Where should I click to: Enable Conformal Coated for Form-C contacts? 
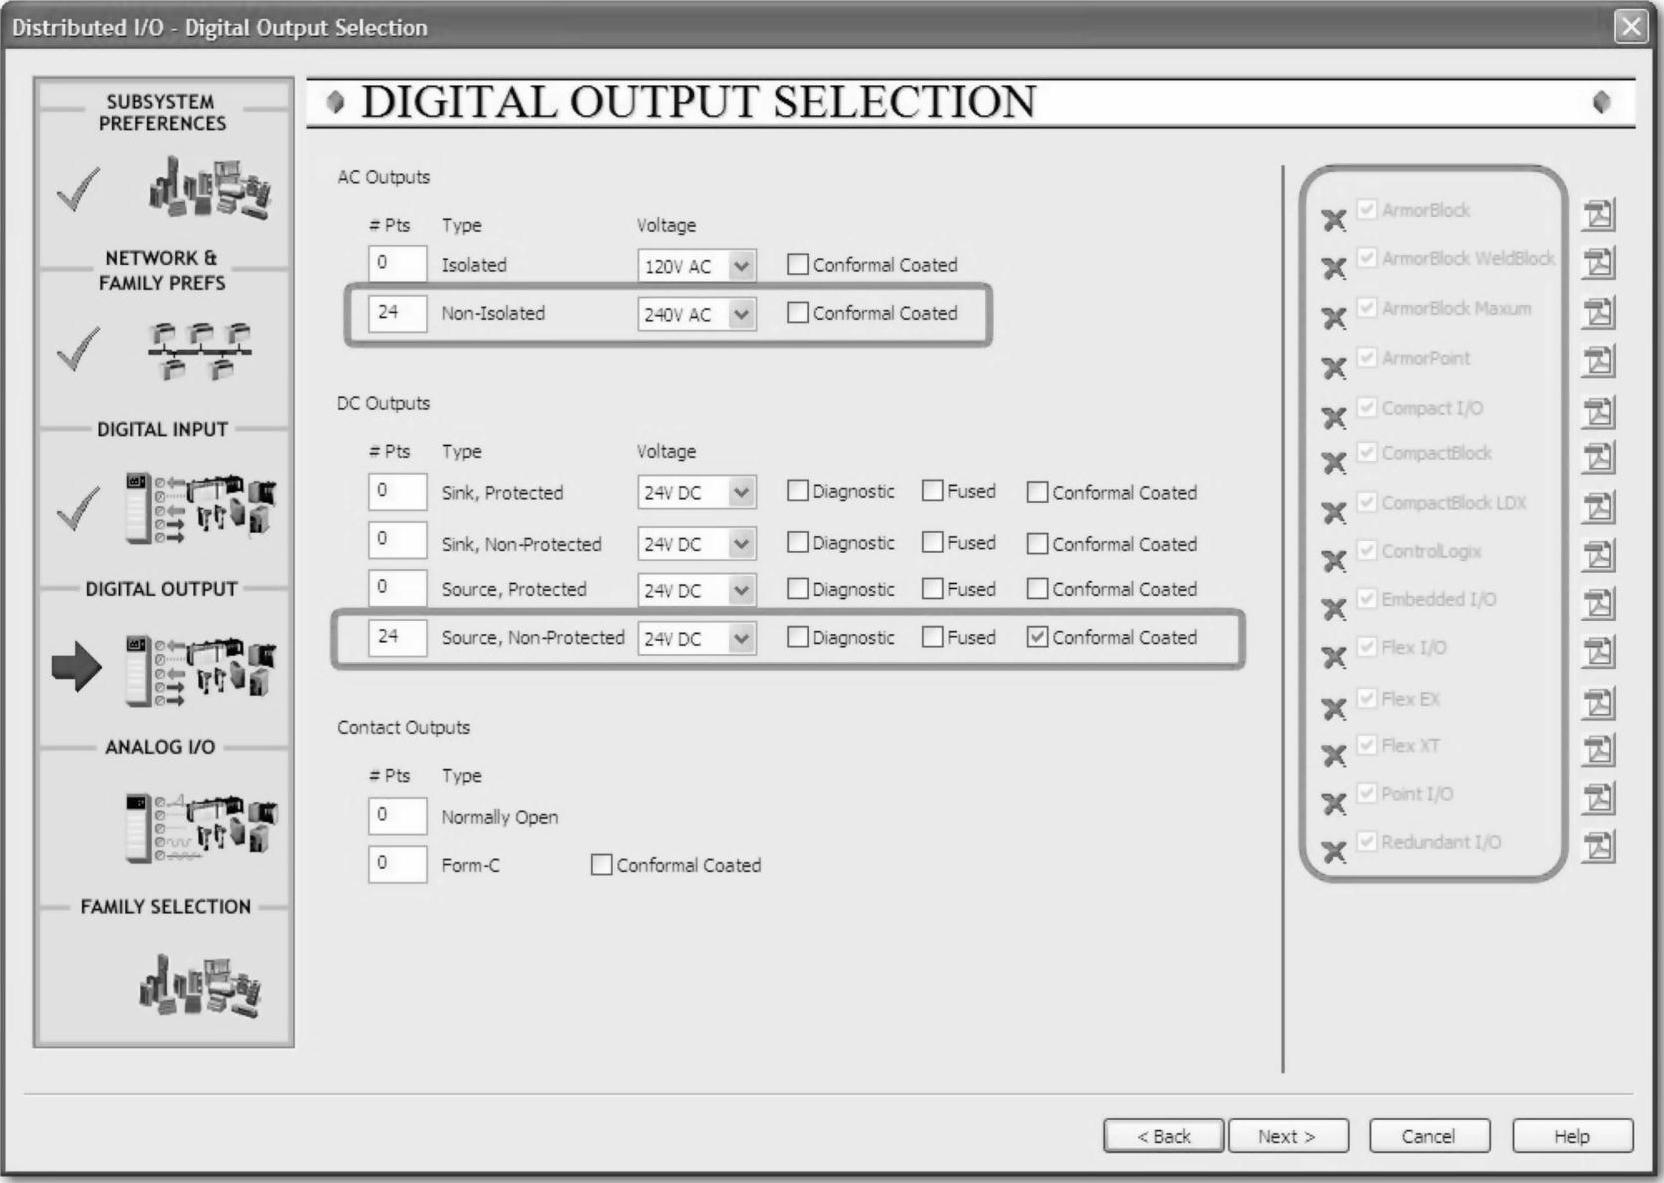(601, 865)
